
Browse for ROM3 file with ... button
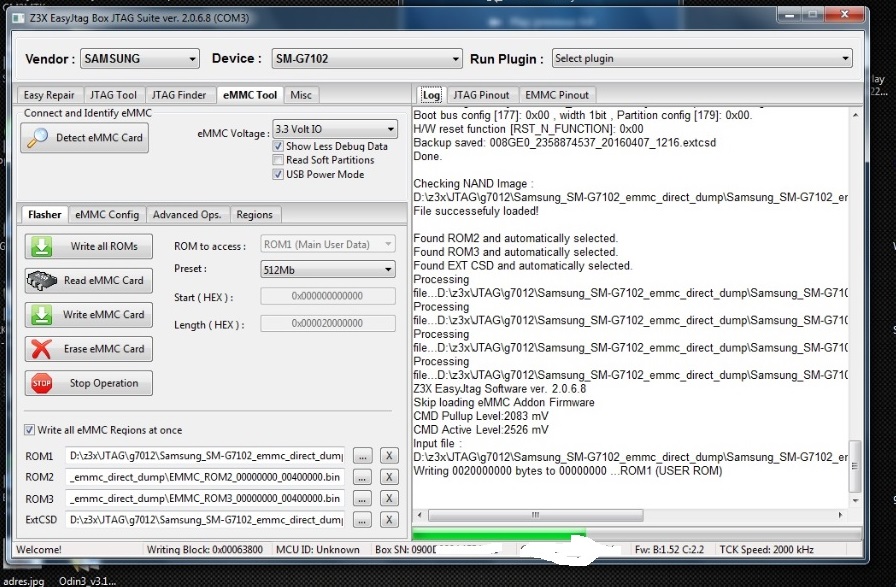click(362, 499)
